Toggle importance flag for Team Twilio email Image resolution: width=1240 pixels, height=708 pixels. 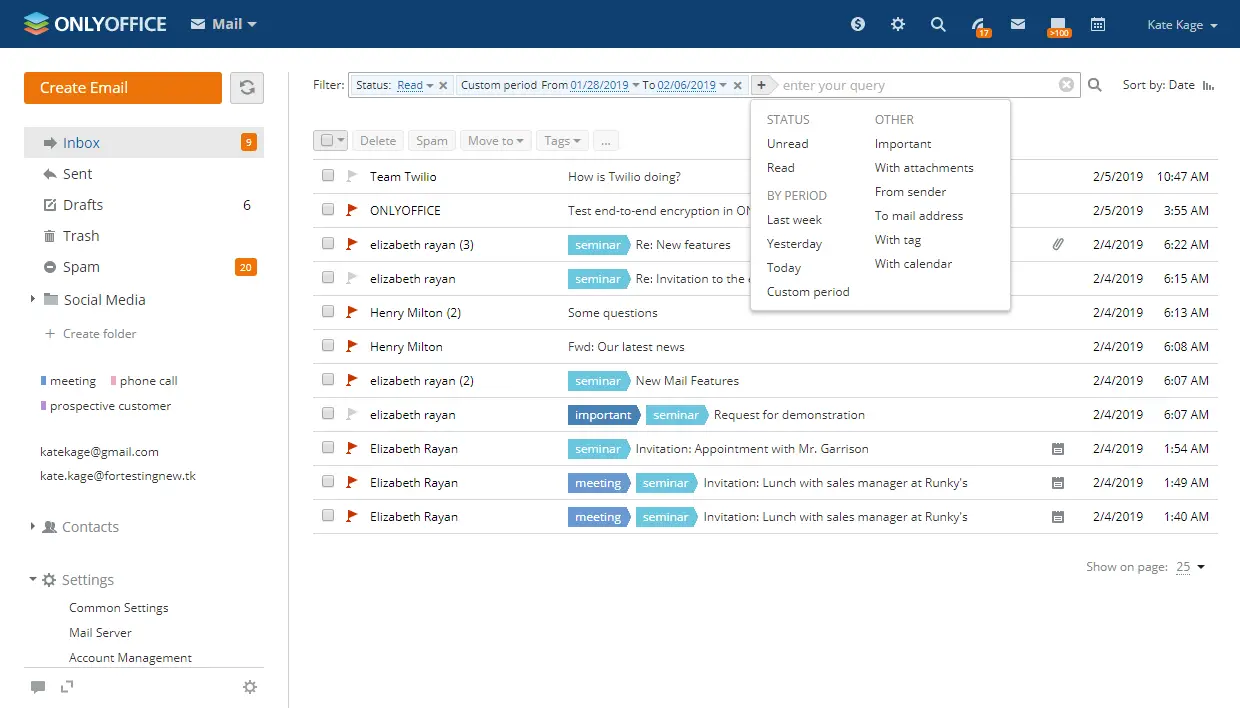351,176
